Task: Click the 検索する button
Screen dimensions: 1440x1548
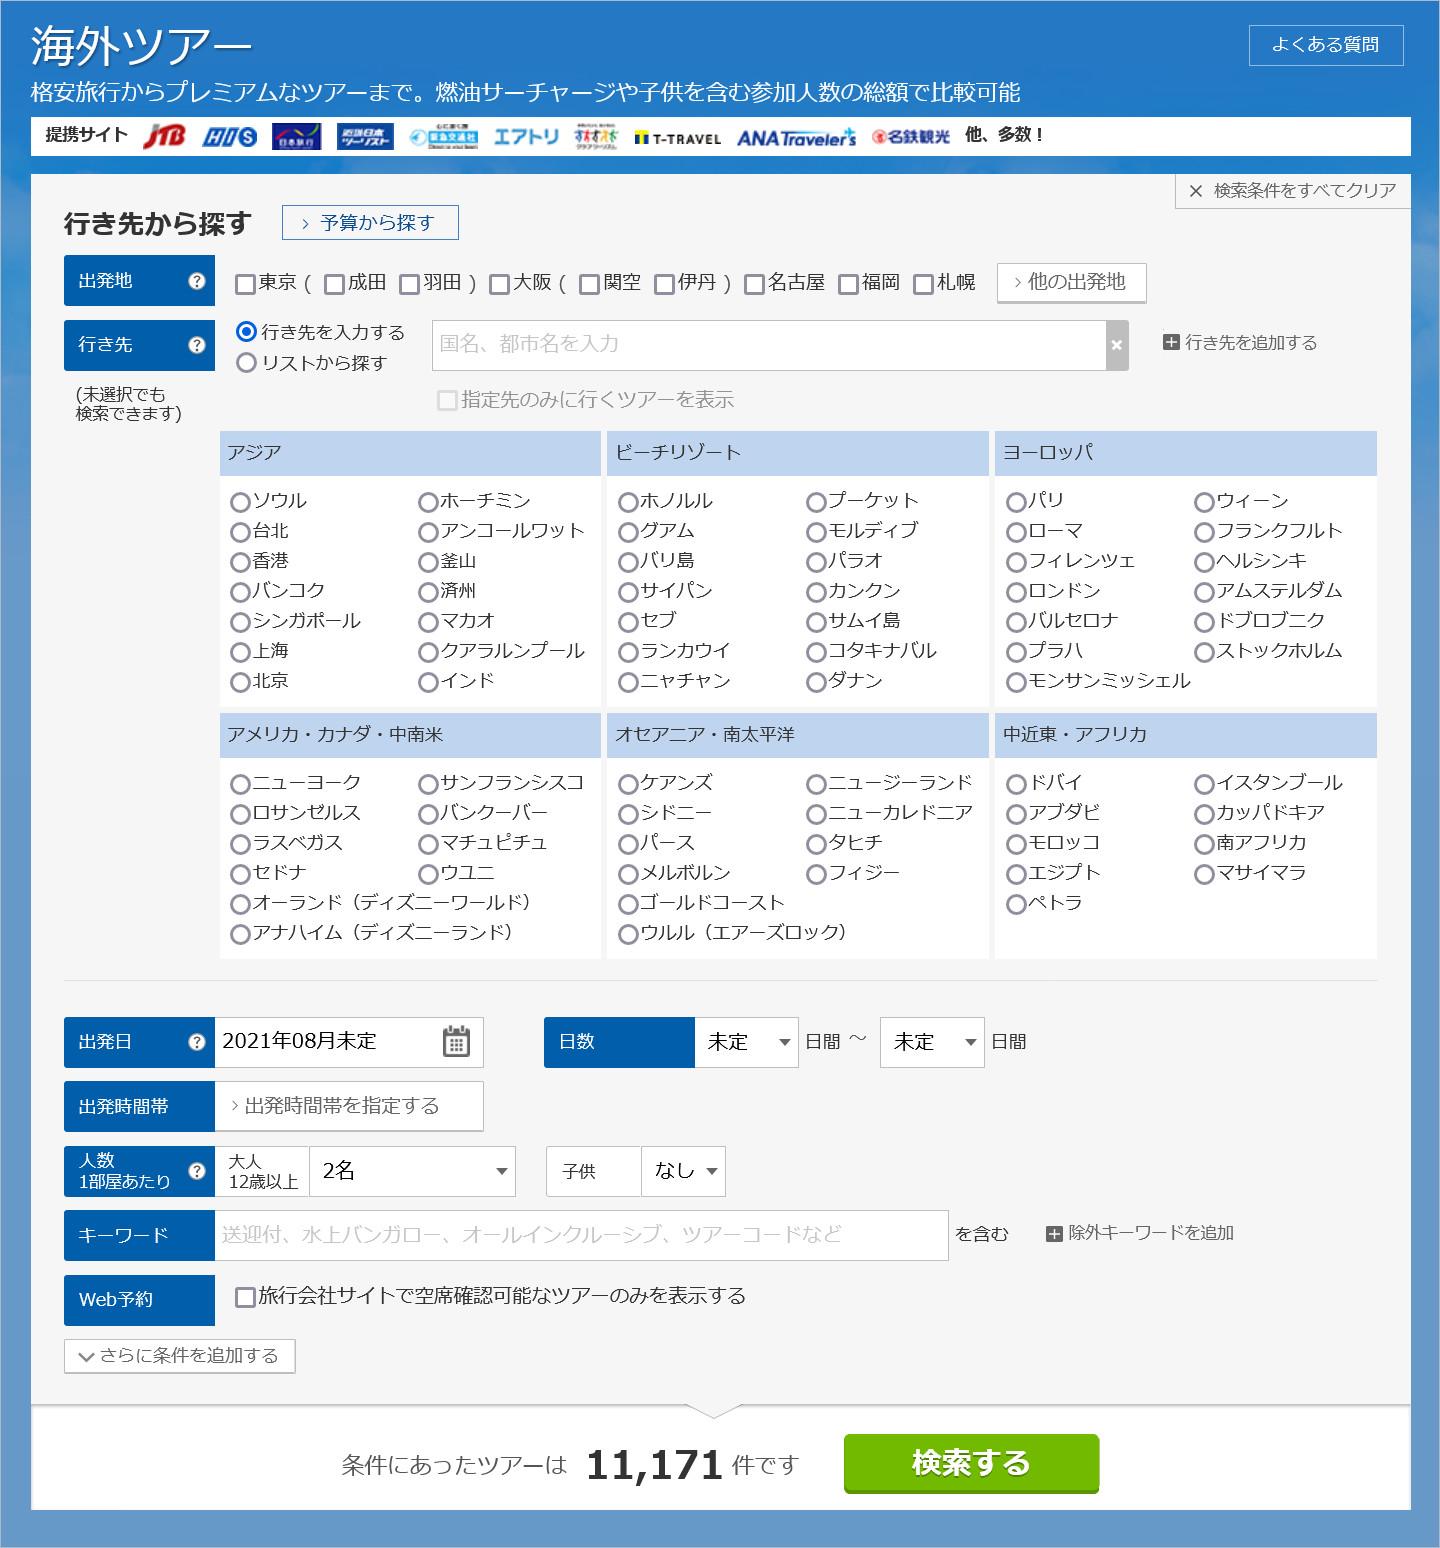Action: [971, 1463]
